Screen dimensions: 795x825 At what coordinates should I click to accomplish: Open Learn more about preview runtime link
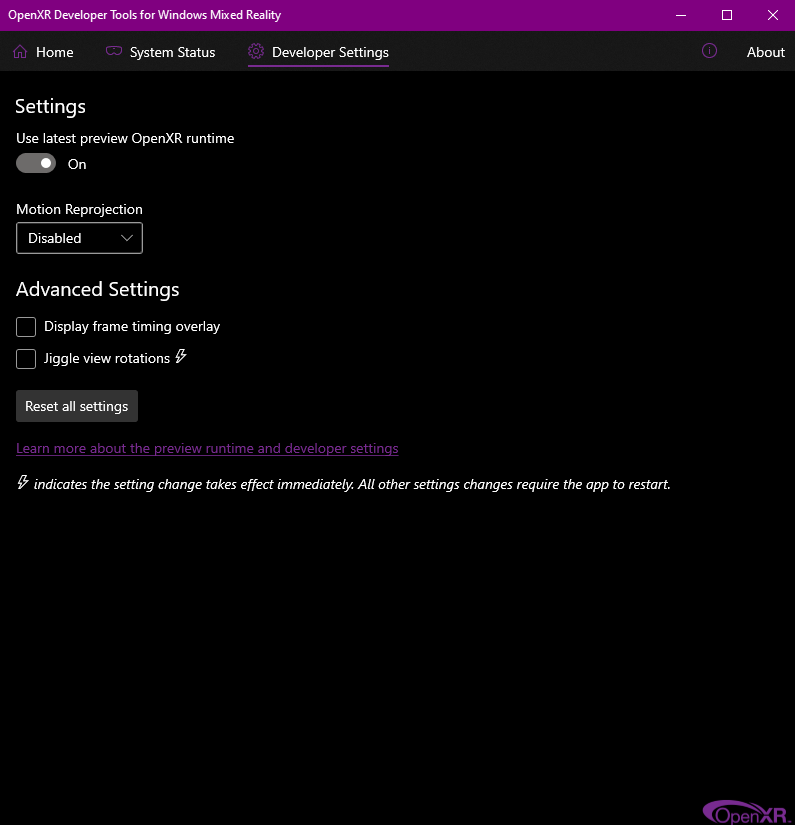(207, 448)
